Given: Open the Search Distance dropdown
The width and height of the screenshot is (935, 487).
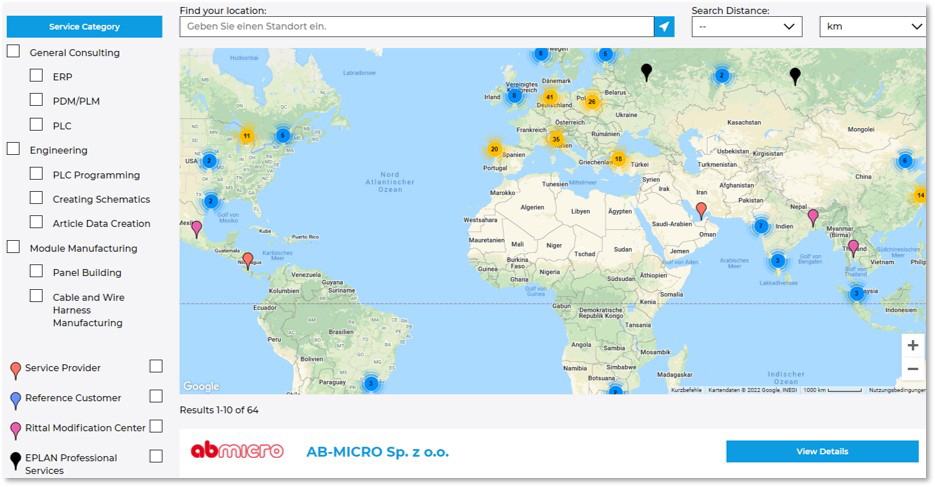Looking at the screenshot, I should coord(747,27).
